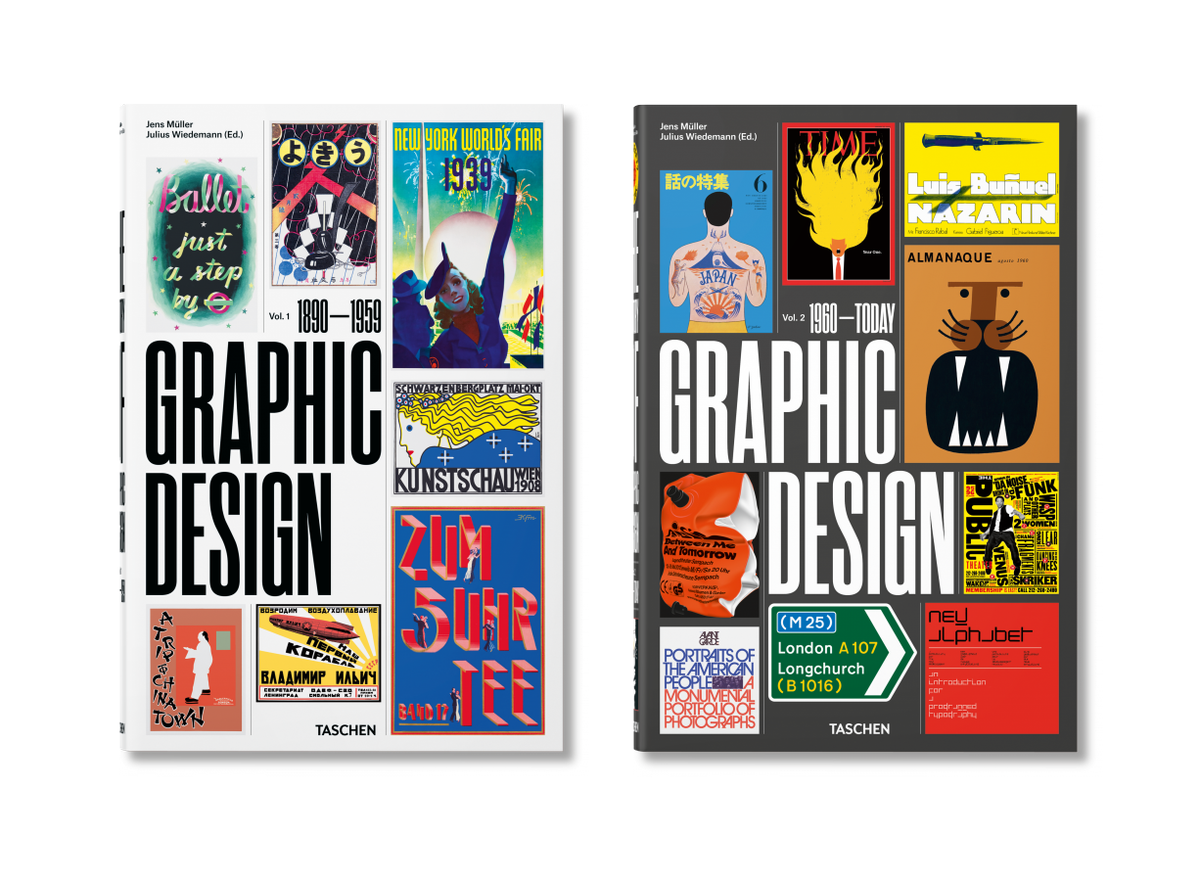
Task: Click the black "GRAPHIC" title on Vol. 1
Action: coord(263,403)
